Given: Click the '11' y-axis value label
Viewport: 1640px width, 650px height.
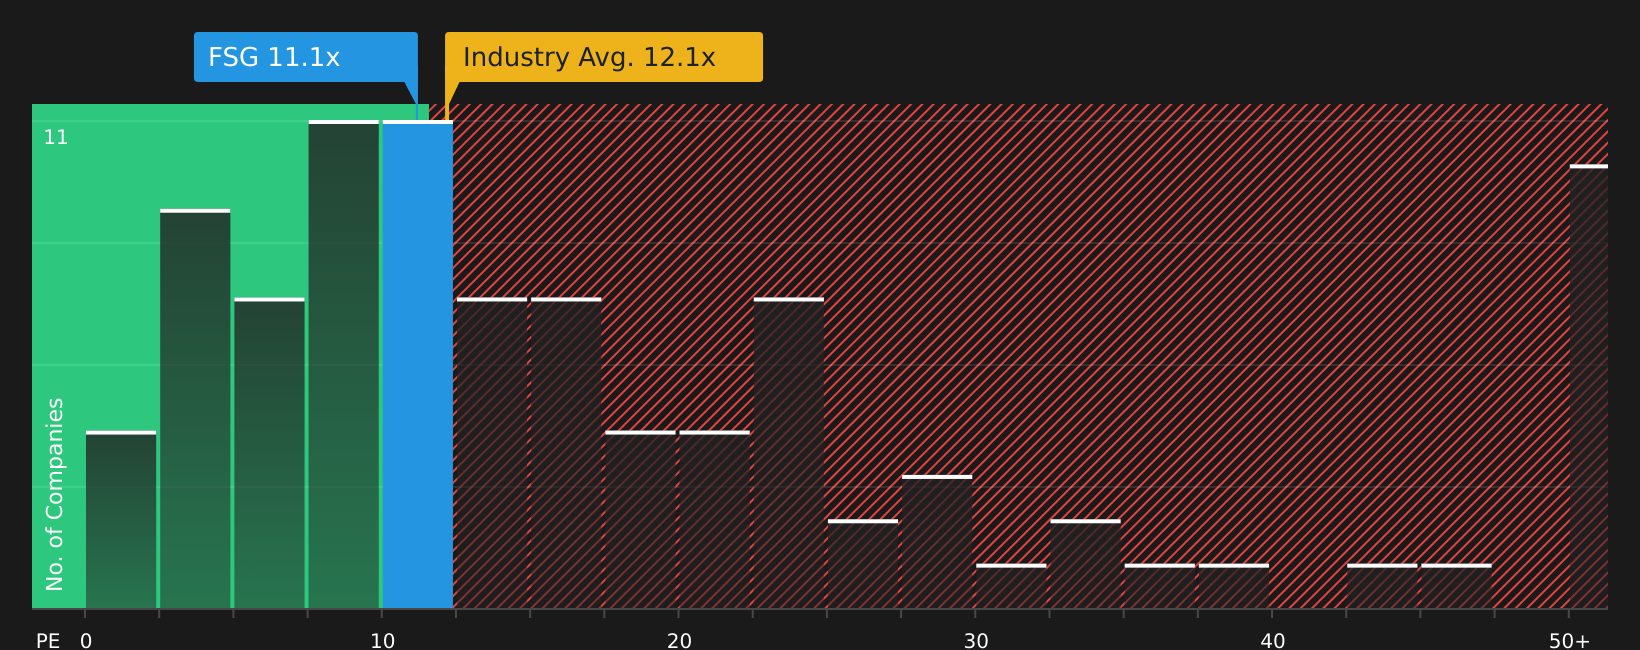Looking at the screenshot, I should 56,138.
